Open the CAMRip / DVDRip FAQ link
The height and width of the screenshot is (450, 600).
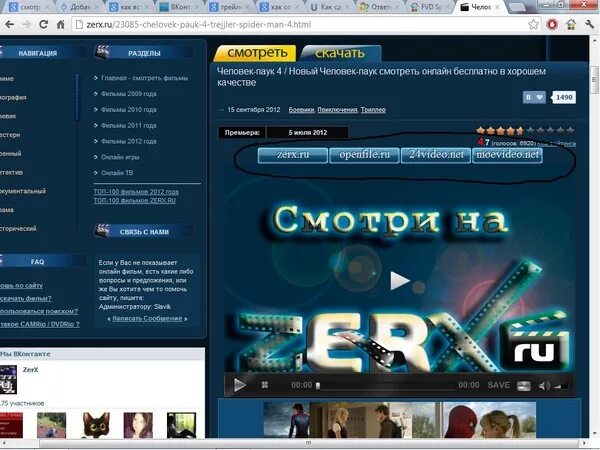click(x=40, y=324)
